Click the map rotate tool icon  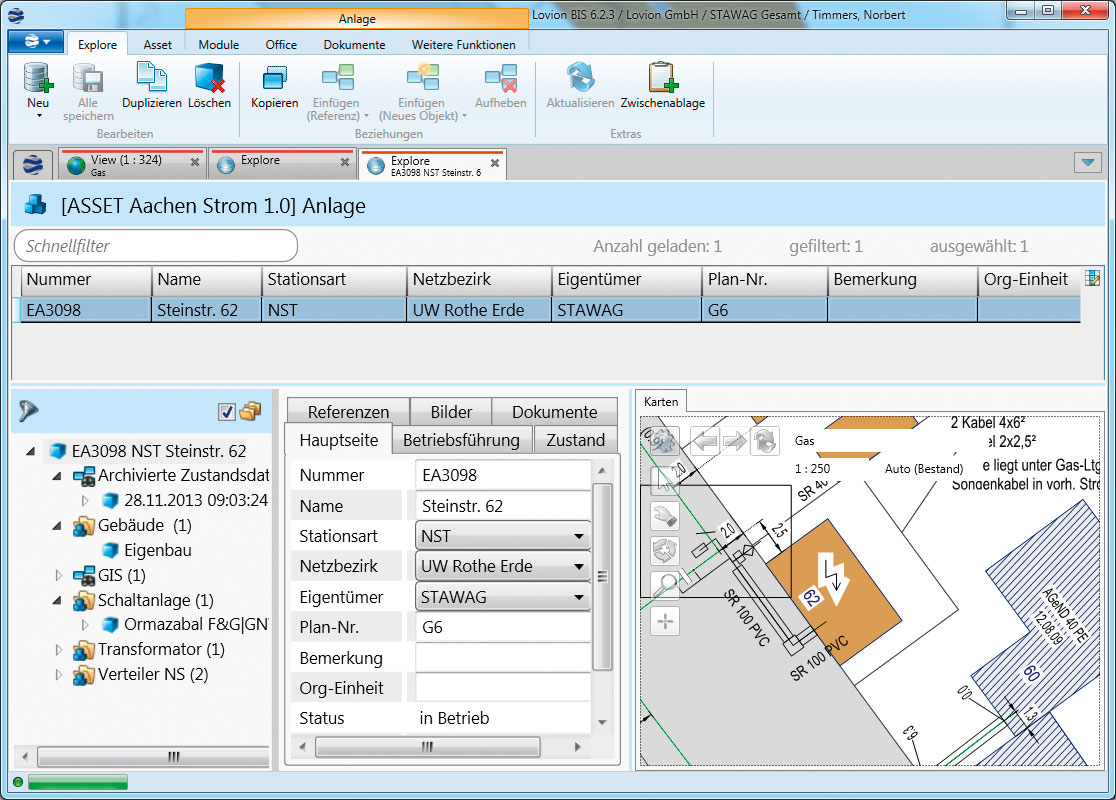665,550
